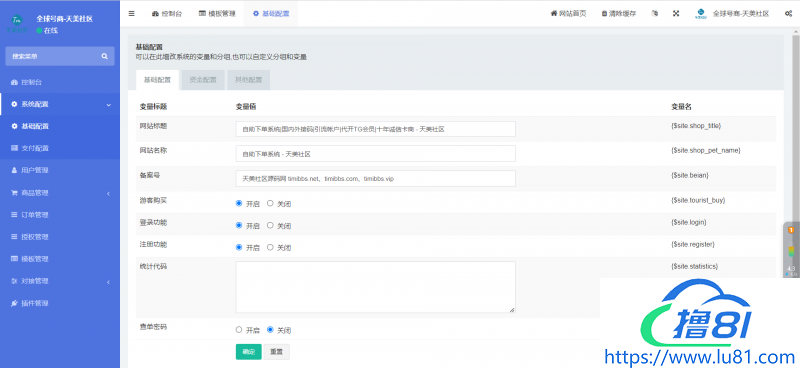Toggle the sidebar with the hamburger icon
This screenshot has height=368, width=800.
(x=132, y=14)
